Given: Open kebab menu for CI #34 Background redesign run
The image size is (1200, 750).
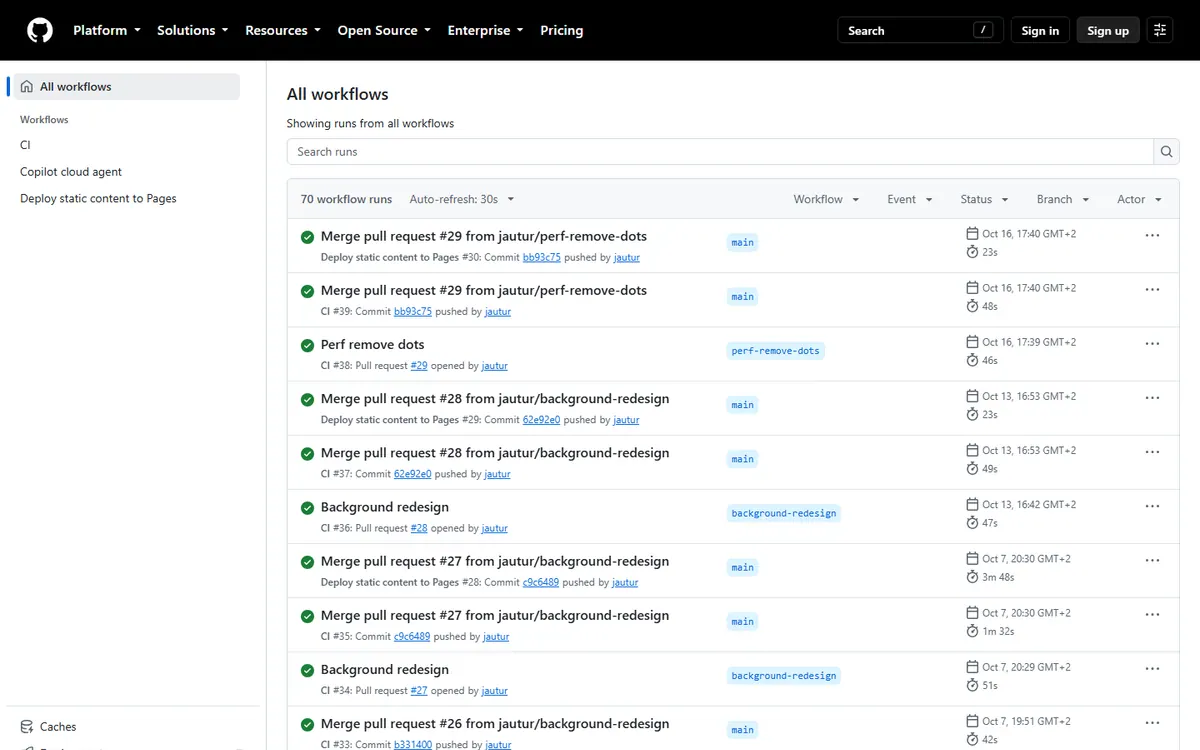Looking at the screenshot, I should [1152, 669].
